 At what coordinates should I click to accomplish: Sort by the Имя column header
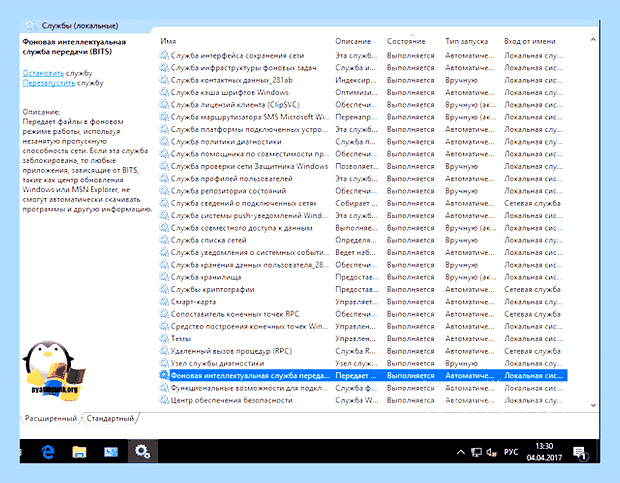(168, 41)
